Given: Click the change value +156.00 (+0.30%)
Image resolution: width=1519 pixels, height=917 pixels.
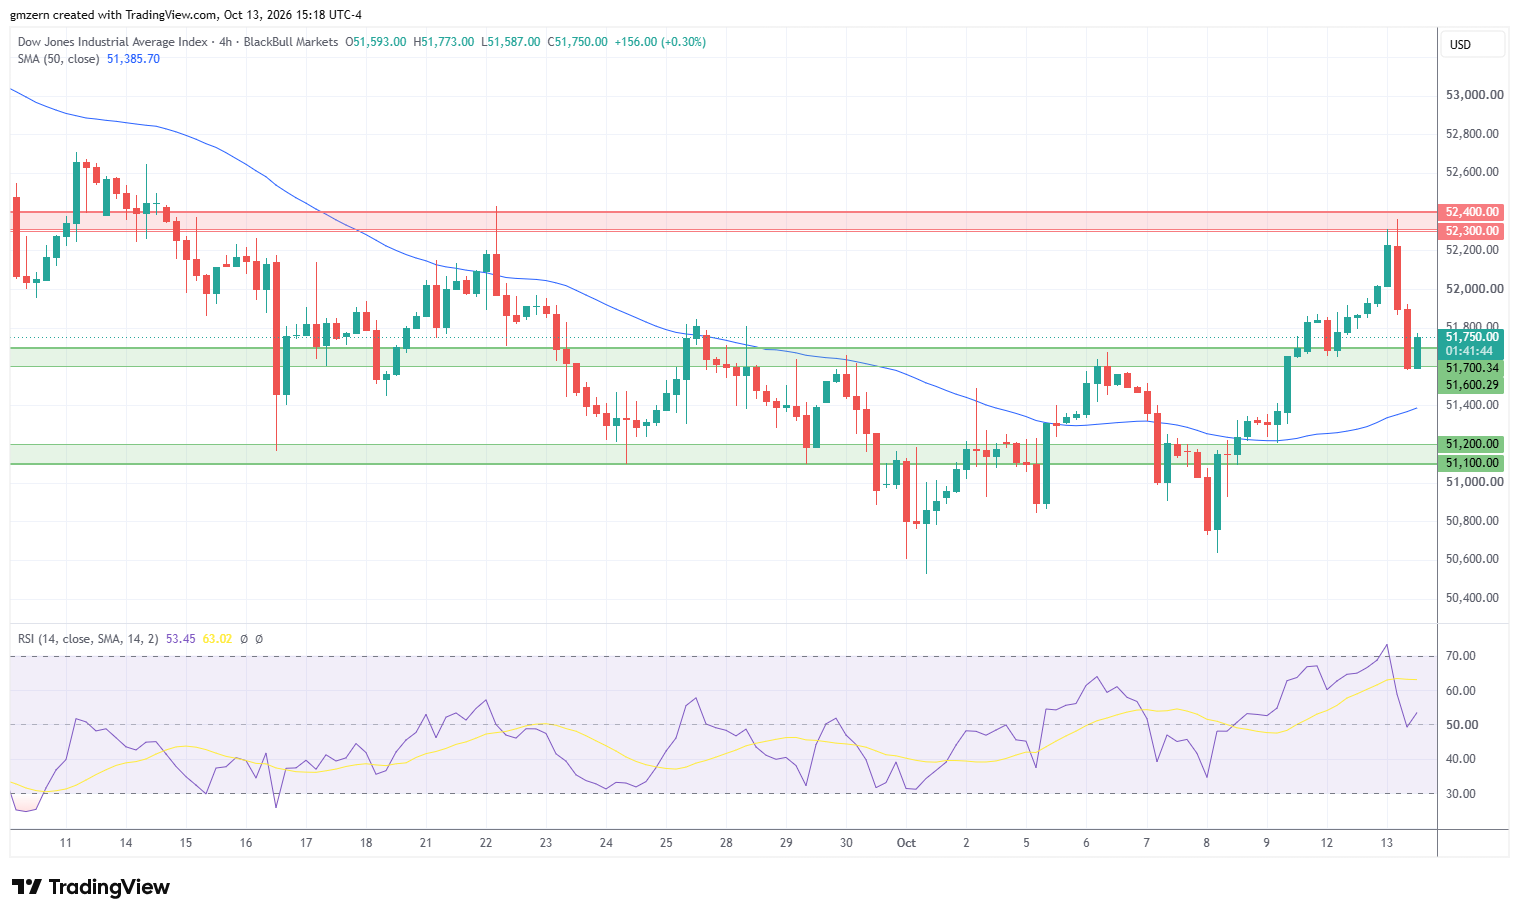Looking at the screenshot, I should click(x=660, y=42).
